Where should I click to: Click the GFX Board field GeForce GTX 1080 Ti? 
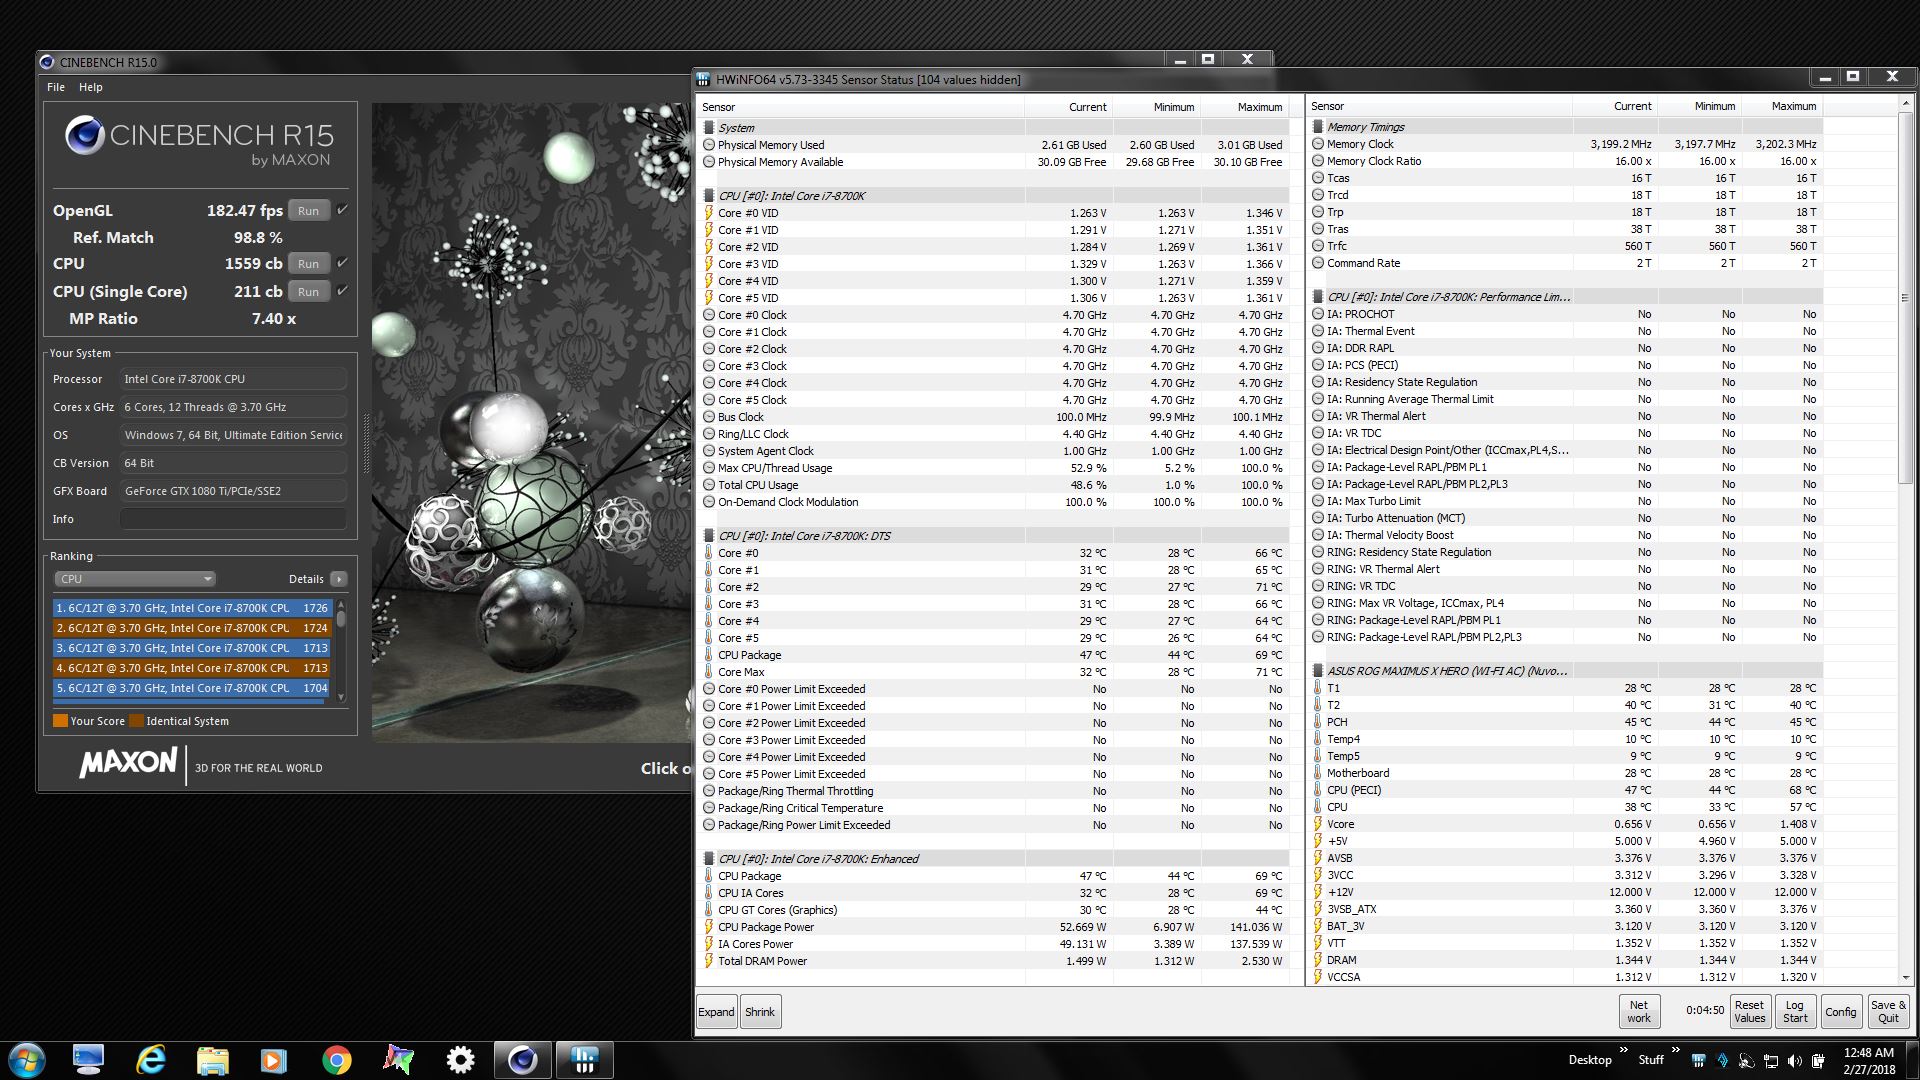tap(233, 491)
